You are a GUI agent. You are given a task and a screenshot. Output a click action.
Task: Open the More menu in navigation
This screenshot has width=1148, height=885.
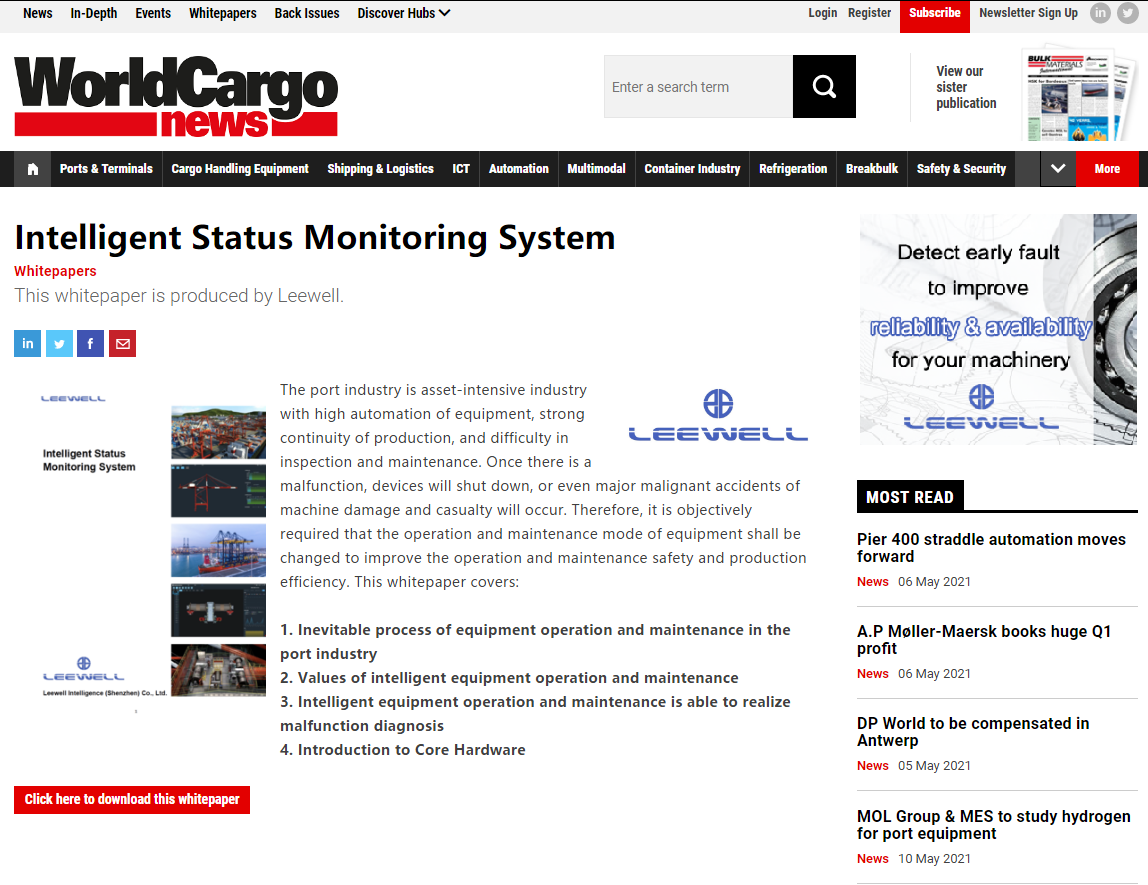point(1107,169)
